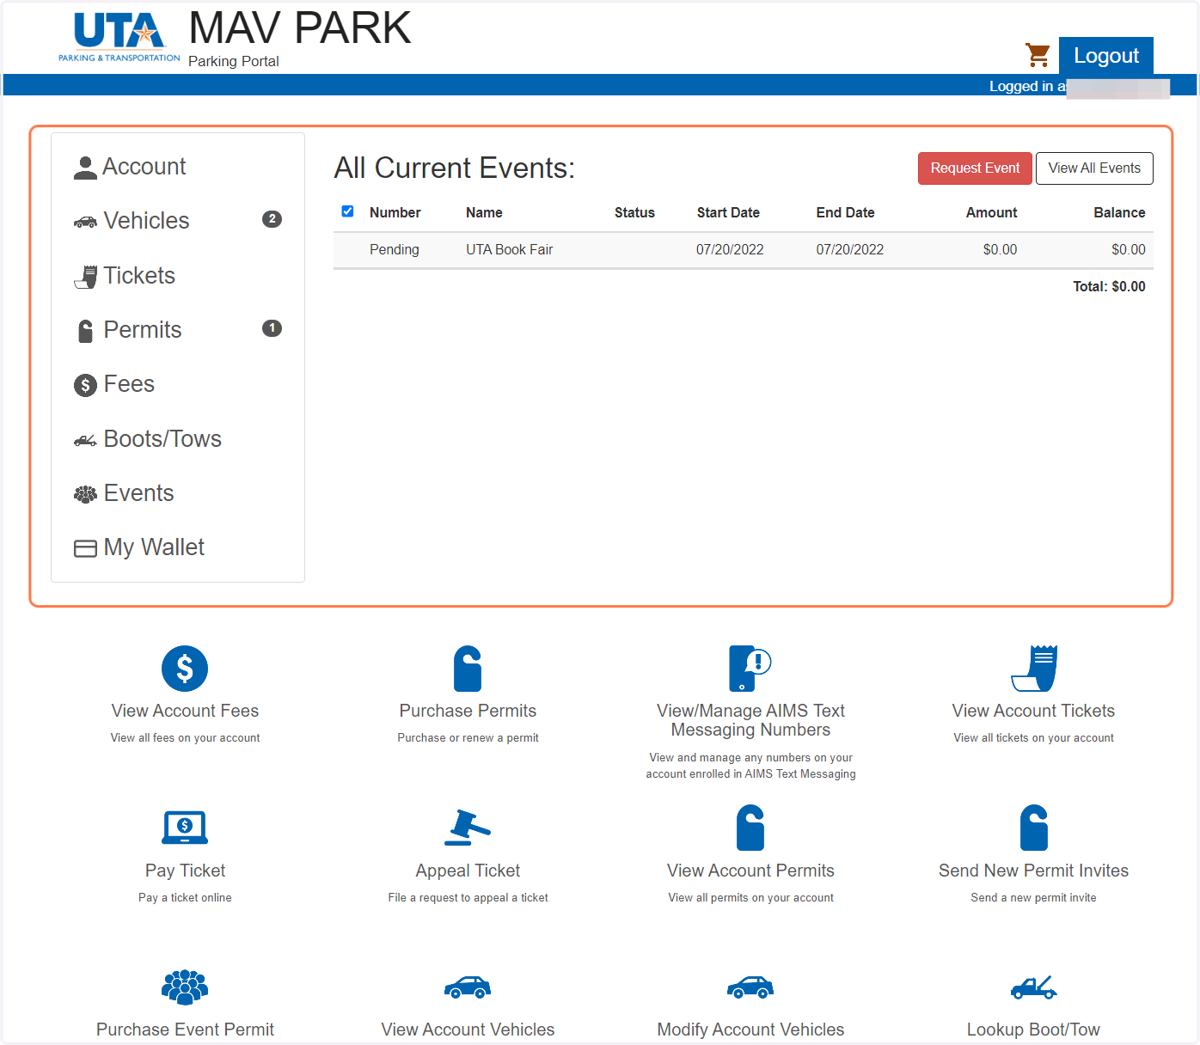This screenshot has width=1200, height=1045.
Task: Open the View Account Fees link
Action: click(x=185, y=711)
